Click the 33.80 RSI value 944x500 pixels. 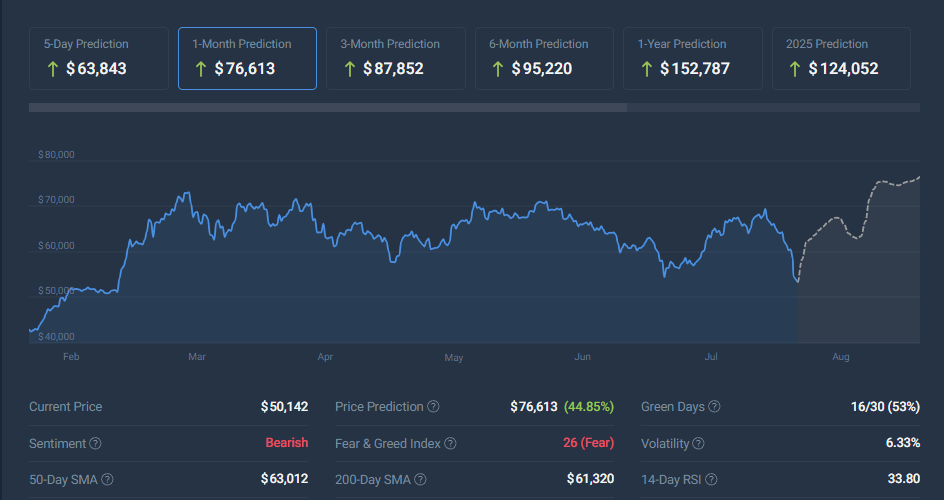(x=904, y=479)
